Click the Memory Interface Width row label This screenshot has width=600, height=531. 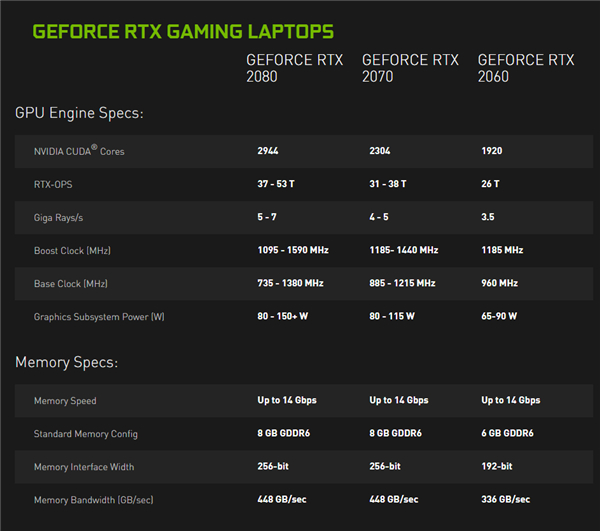click(84, 467)
